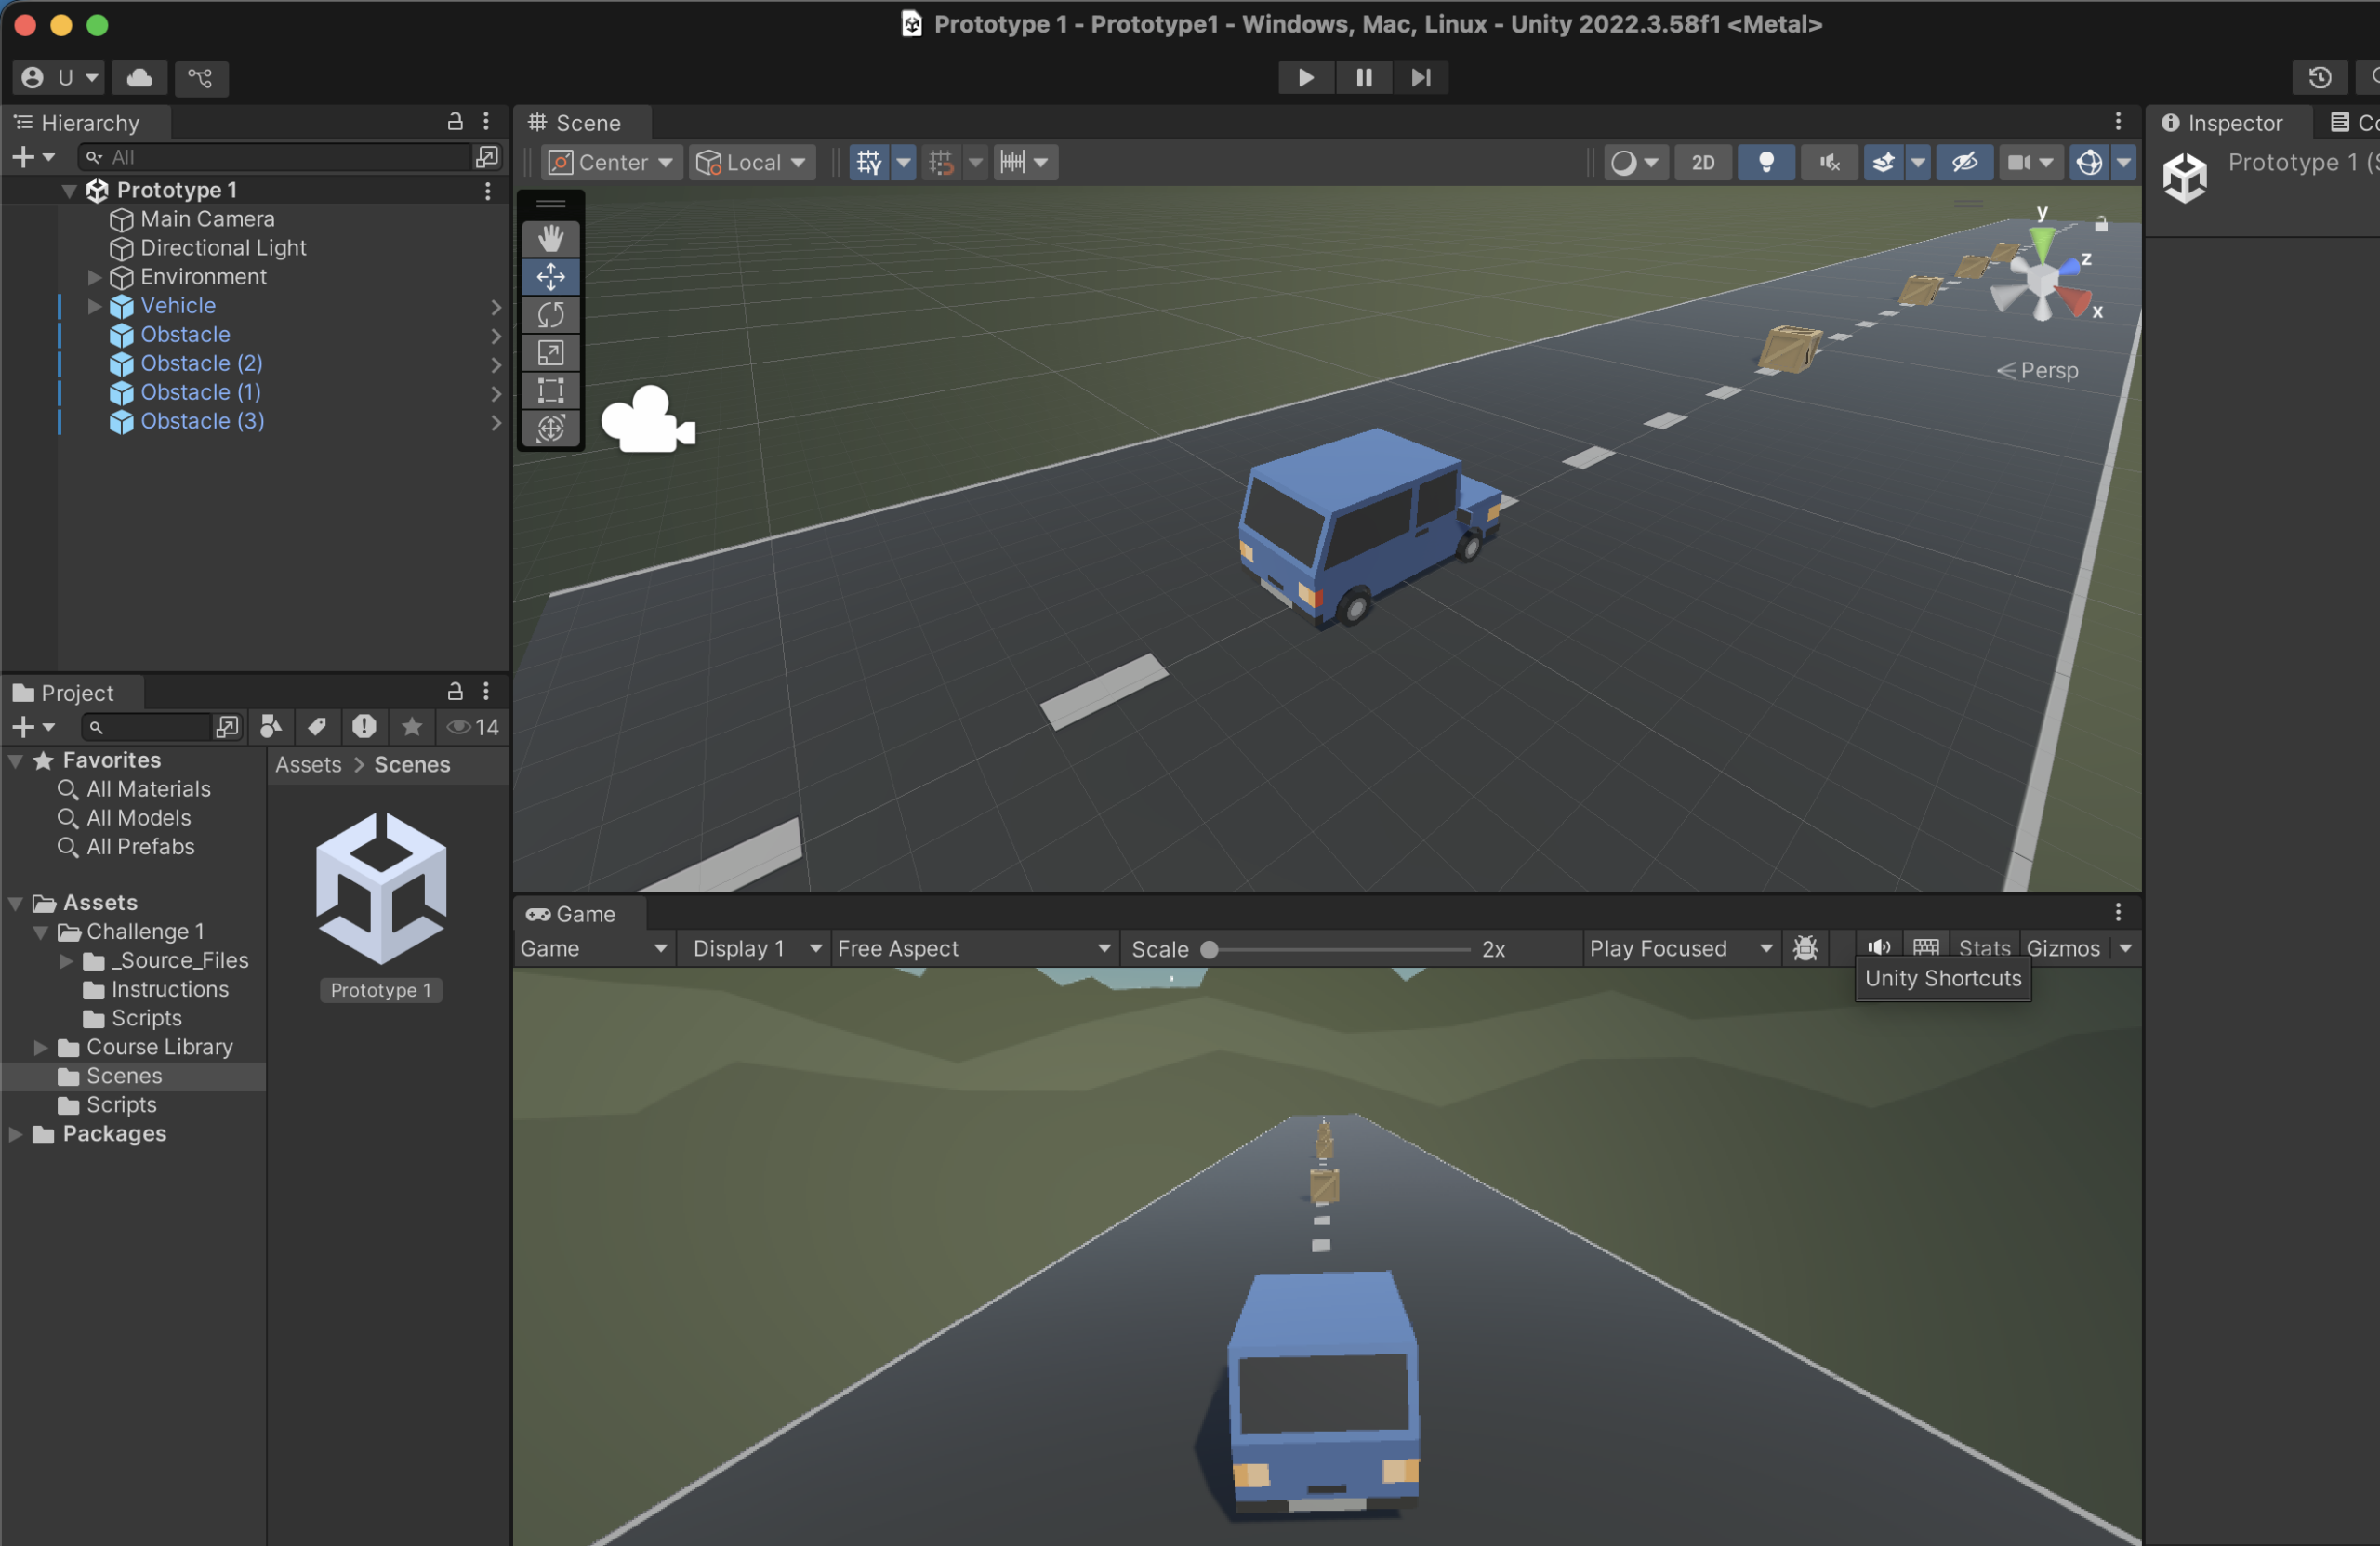
Task: Select the Rect transform tool
Action: (x=550, y=390)
